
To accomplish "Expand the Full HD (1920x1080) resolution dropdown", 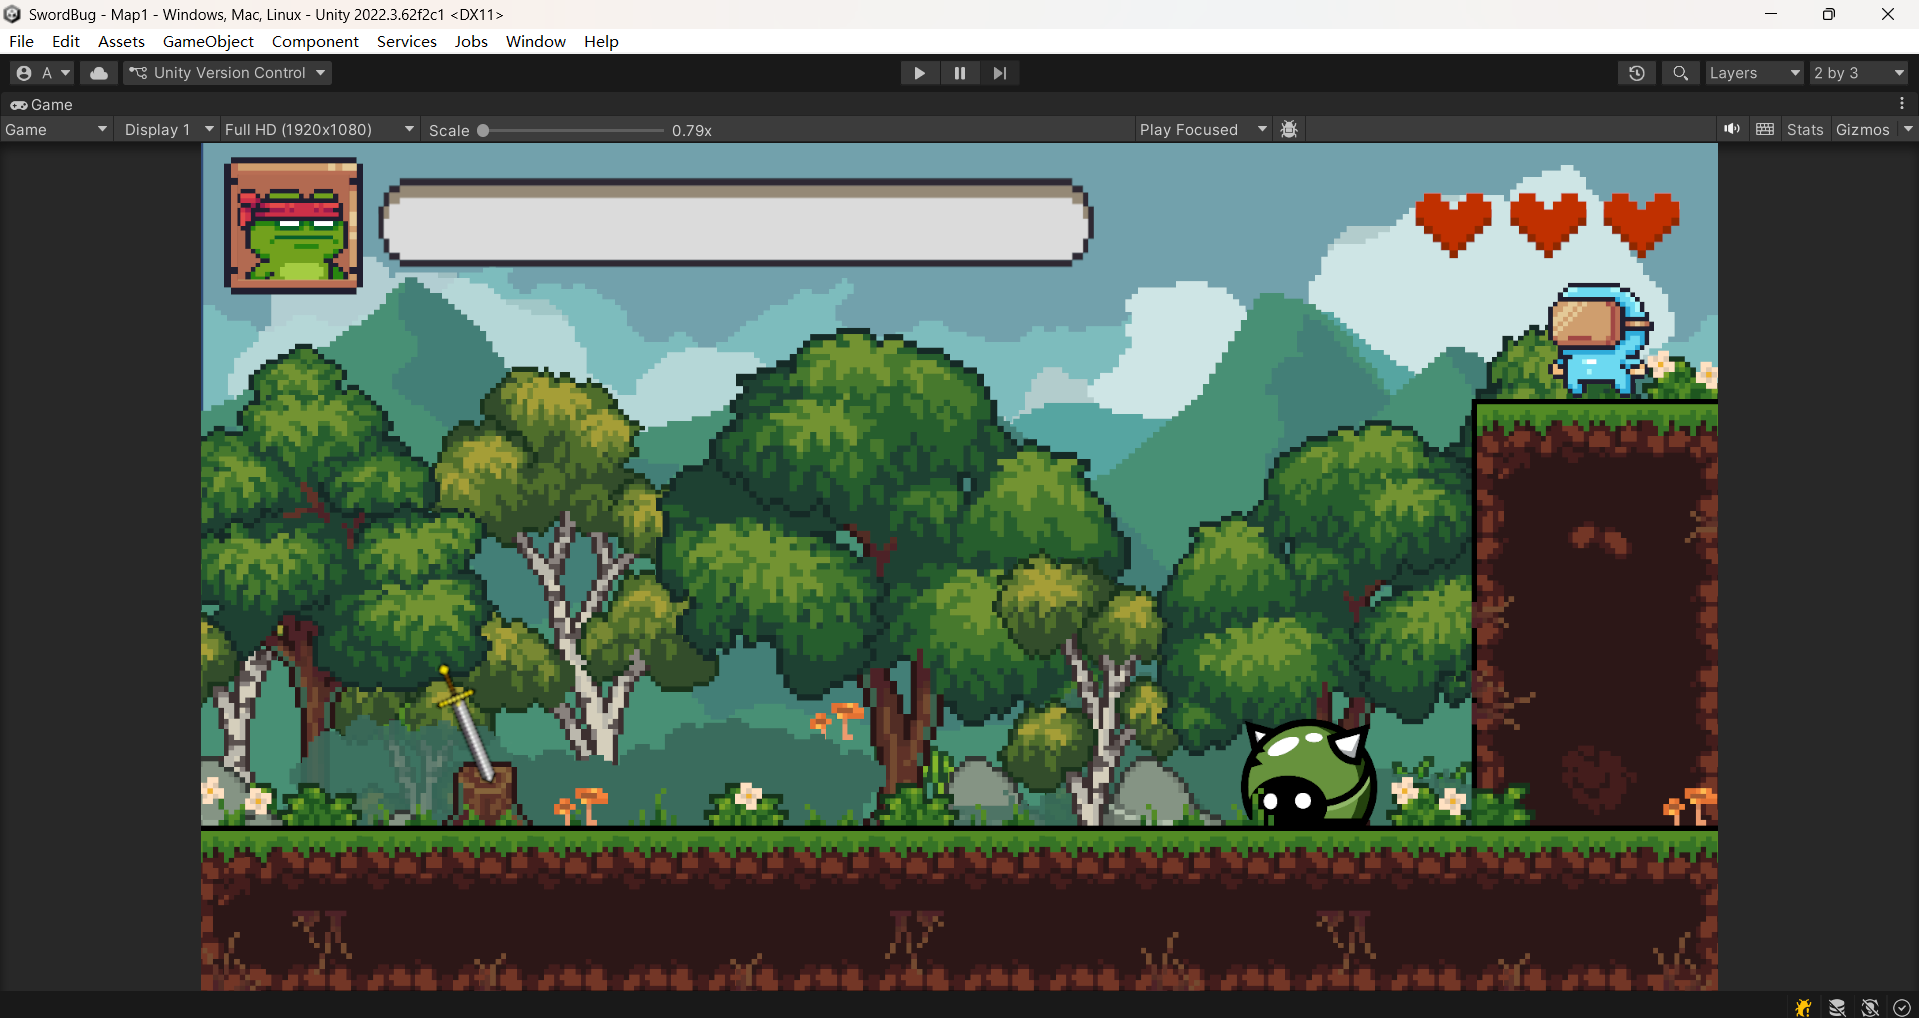I will (319, 130).
